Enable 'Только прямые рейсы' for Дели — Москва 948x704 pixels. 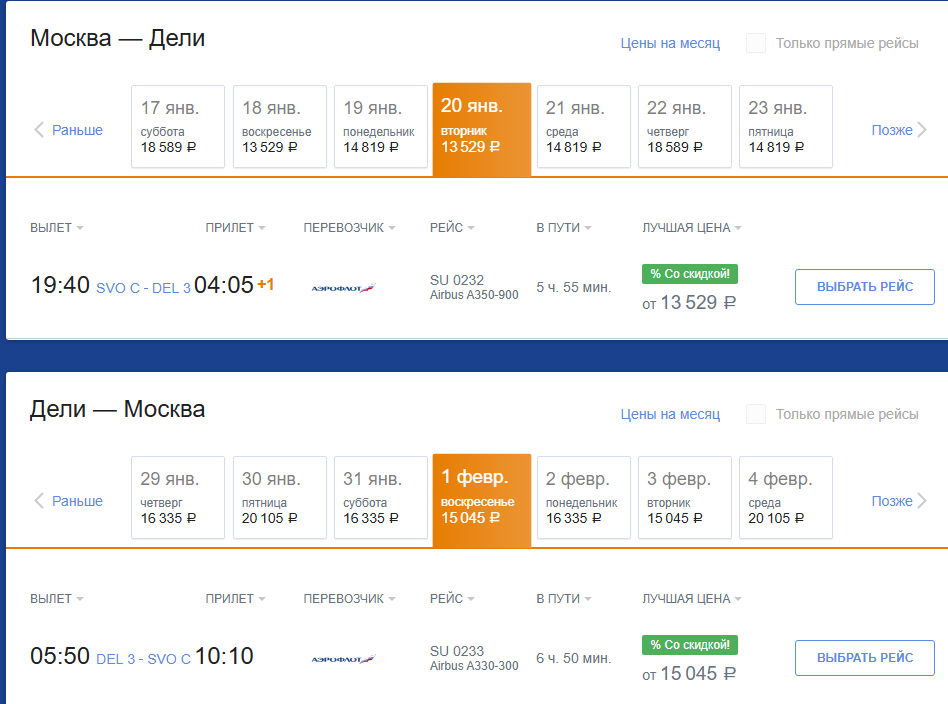[756, 414]
